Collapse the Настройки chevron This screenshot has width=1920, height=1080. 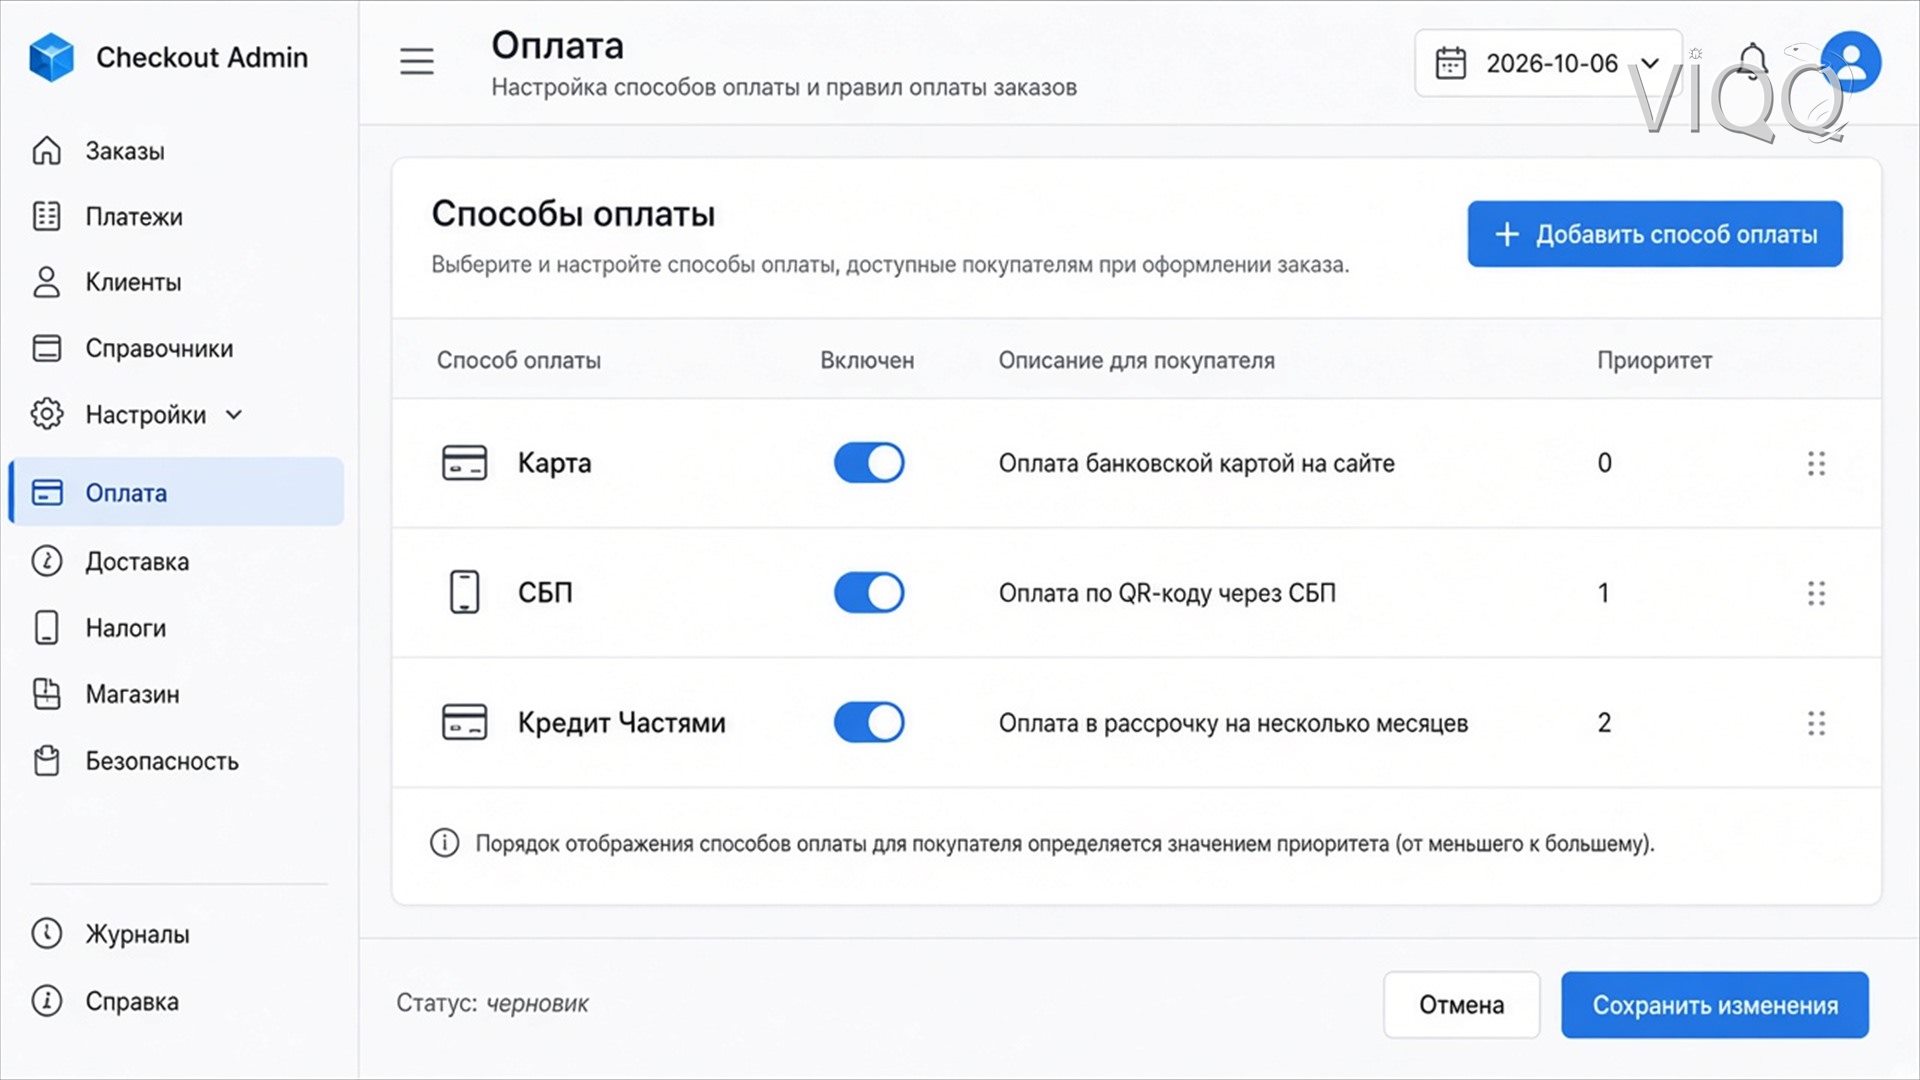234,414
